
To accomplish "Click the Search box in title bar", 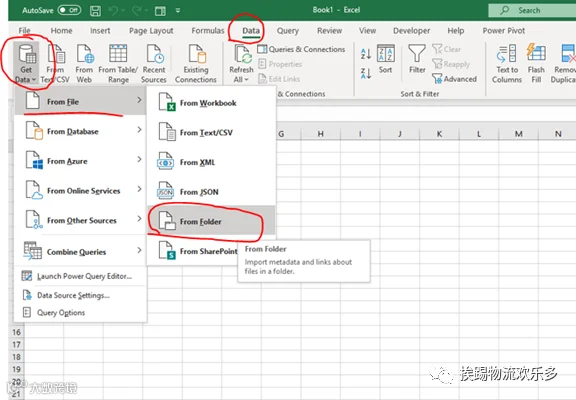I will coord(532,10).
